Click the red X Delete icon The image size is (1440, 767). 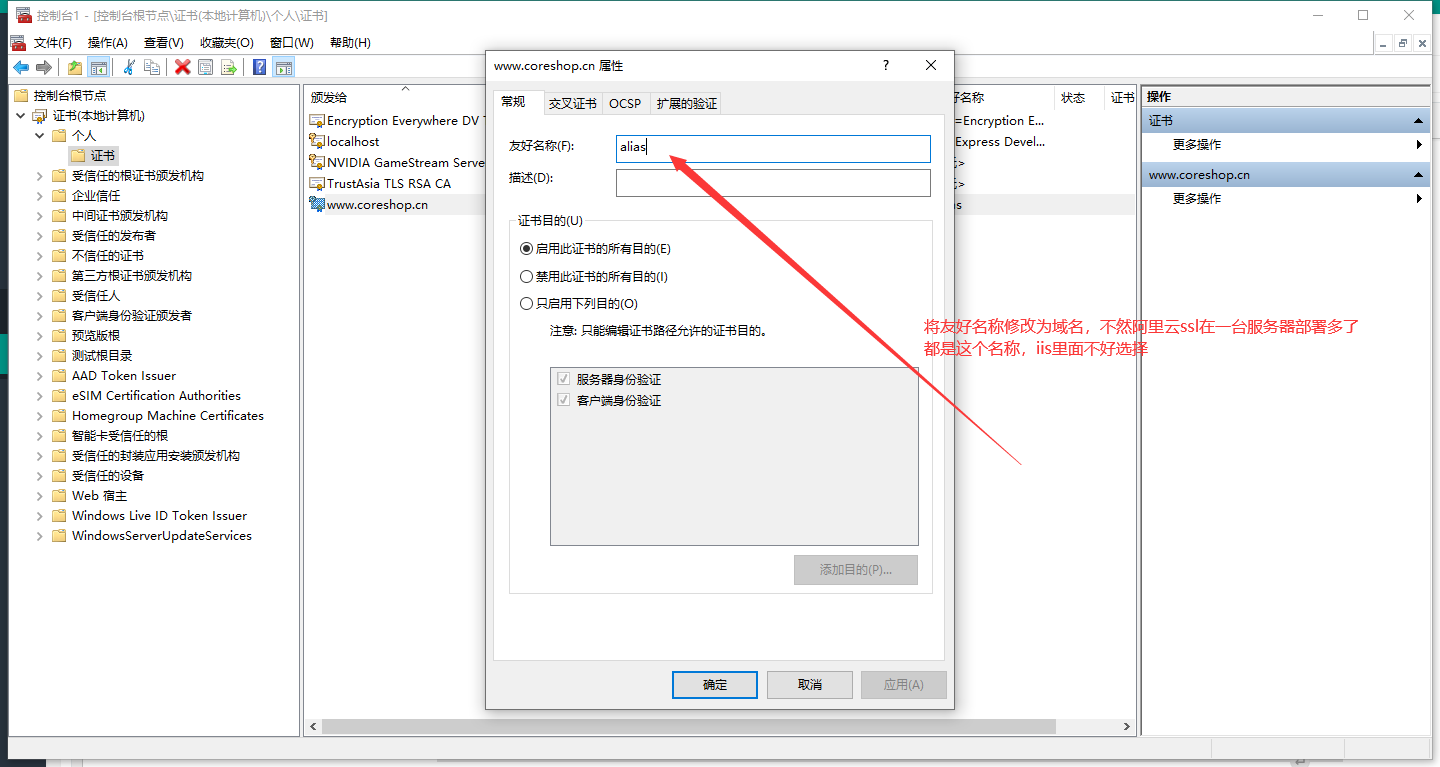tap(182, 67)
